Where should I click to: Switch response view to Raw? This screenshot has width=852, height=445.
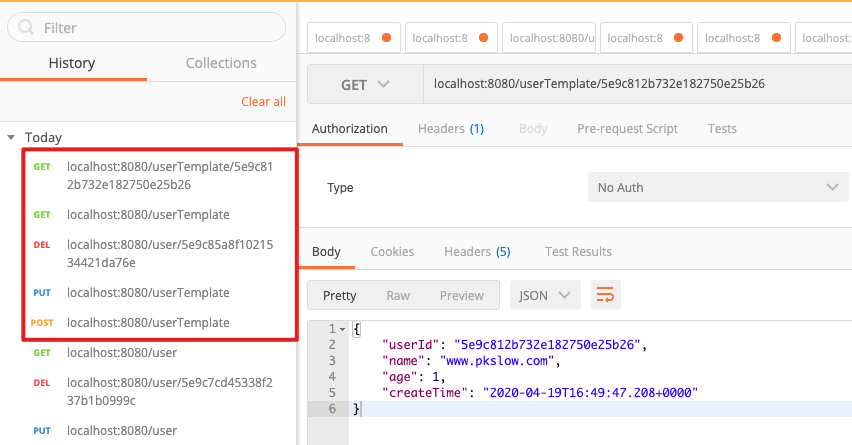pyautogui.click(x=398, y=296)
